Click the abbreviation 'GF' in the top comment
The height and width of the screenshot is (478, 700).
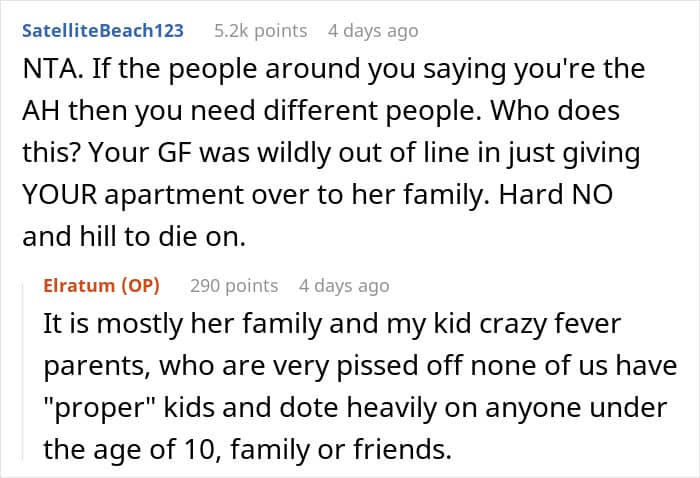(x=175, y=153)
